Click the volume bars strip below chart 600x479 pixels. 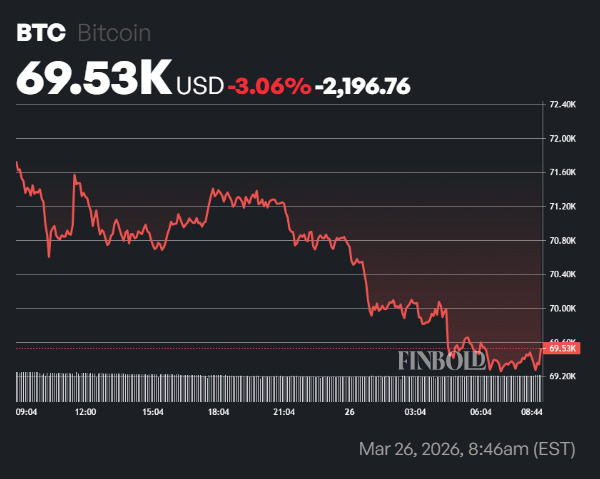tap(280, 387)
